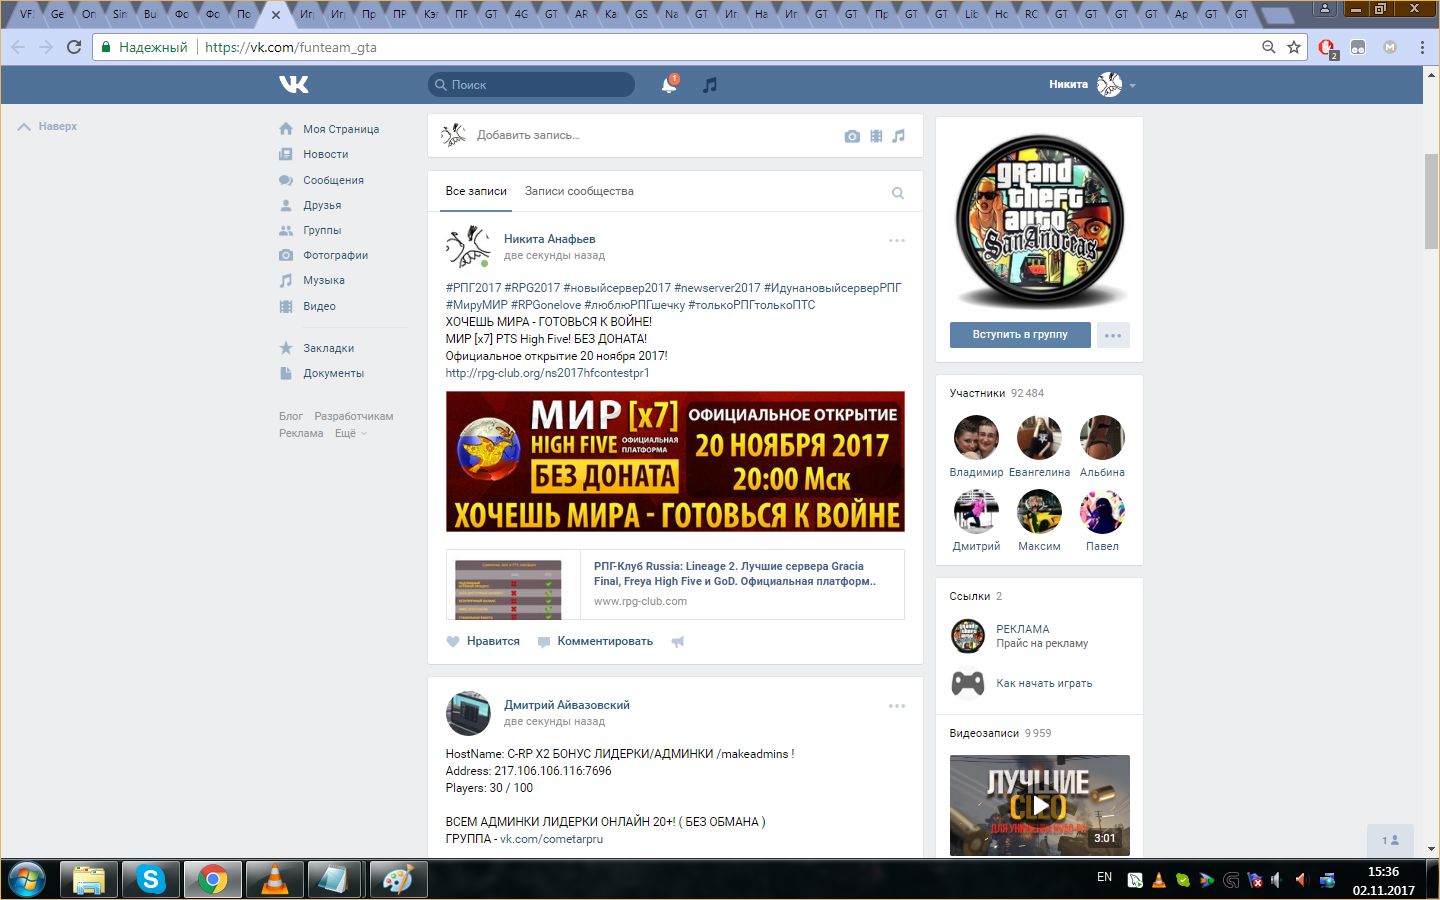
Task: Bookmark this page with the star icon
Action: pyautogui.click(x=1294, y=47)
